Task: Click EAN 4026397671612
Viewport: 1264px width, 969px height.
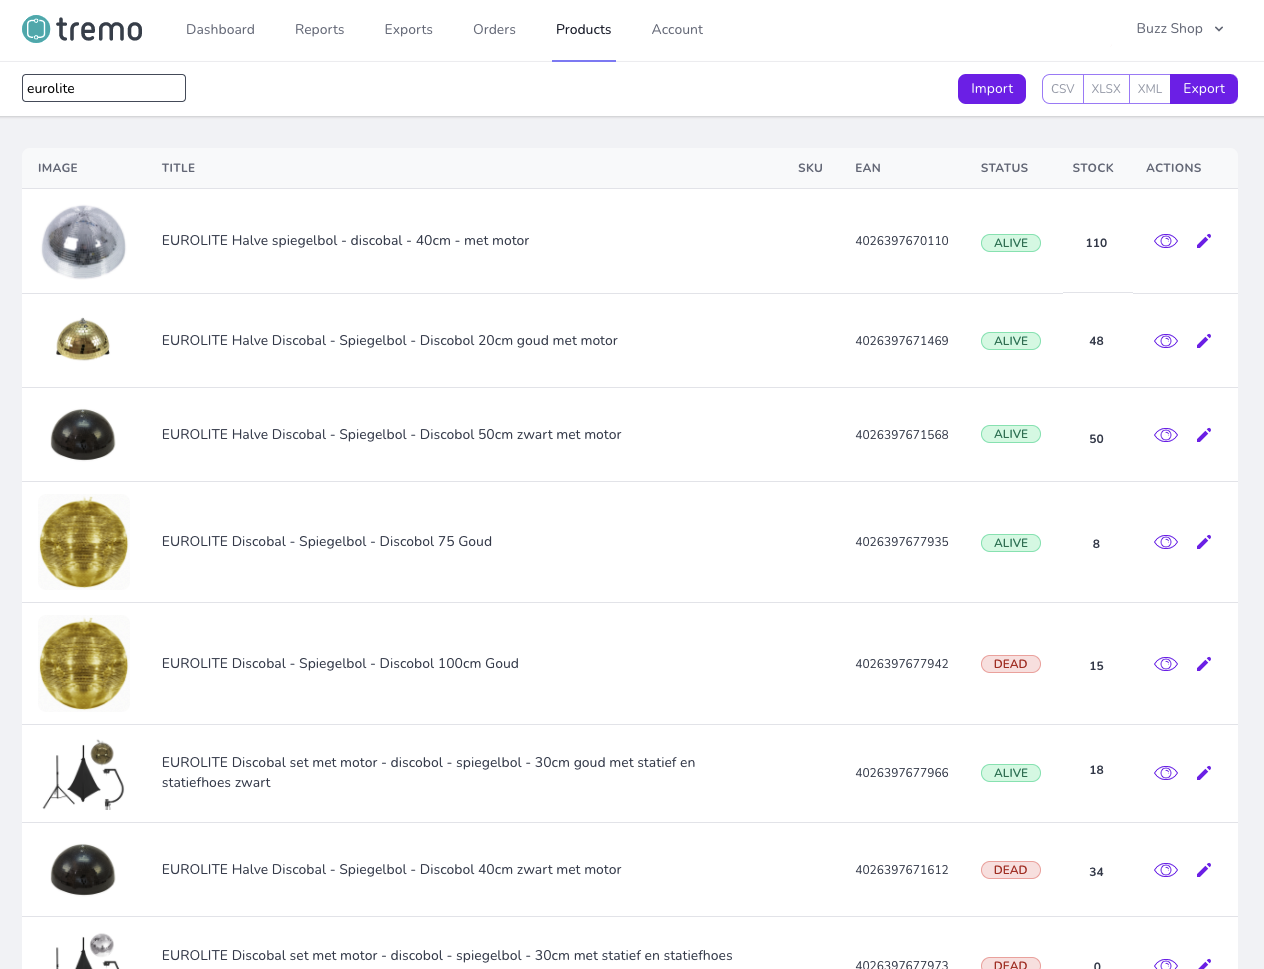Action: click(x=902, y=870)
